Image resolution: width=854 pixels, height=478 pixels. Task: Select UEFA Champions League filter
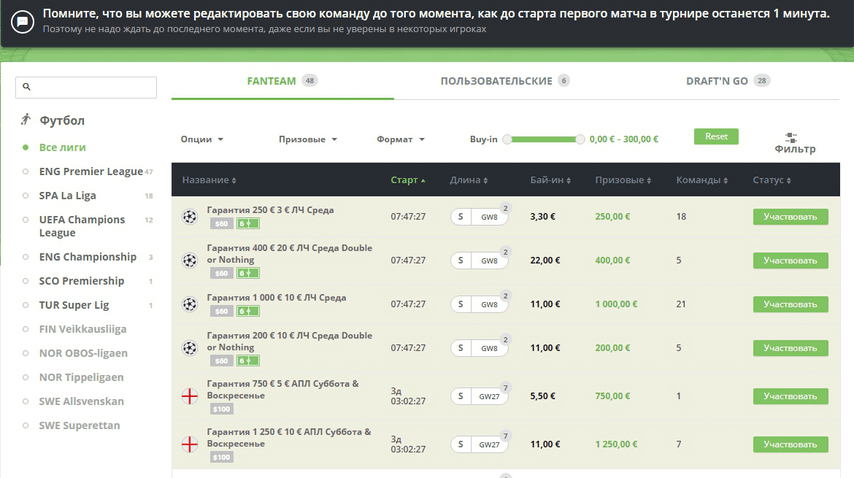point(27,220)
